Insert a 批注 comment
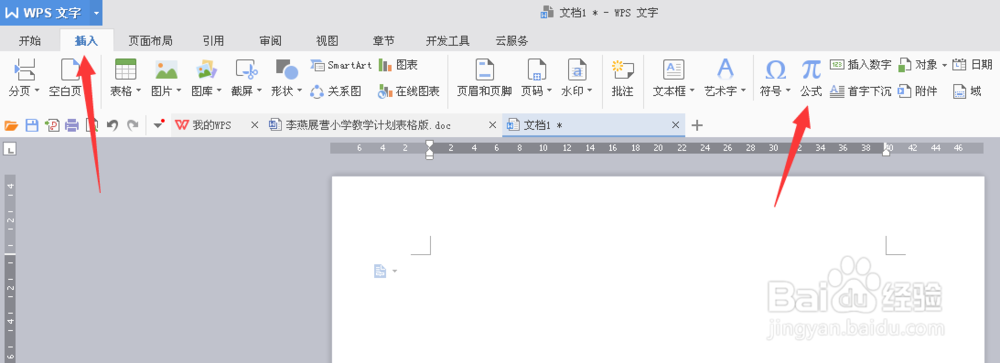The image size is (1000, 363). coord(622,78)
